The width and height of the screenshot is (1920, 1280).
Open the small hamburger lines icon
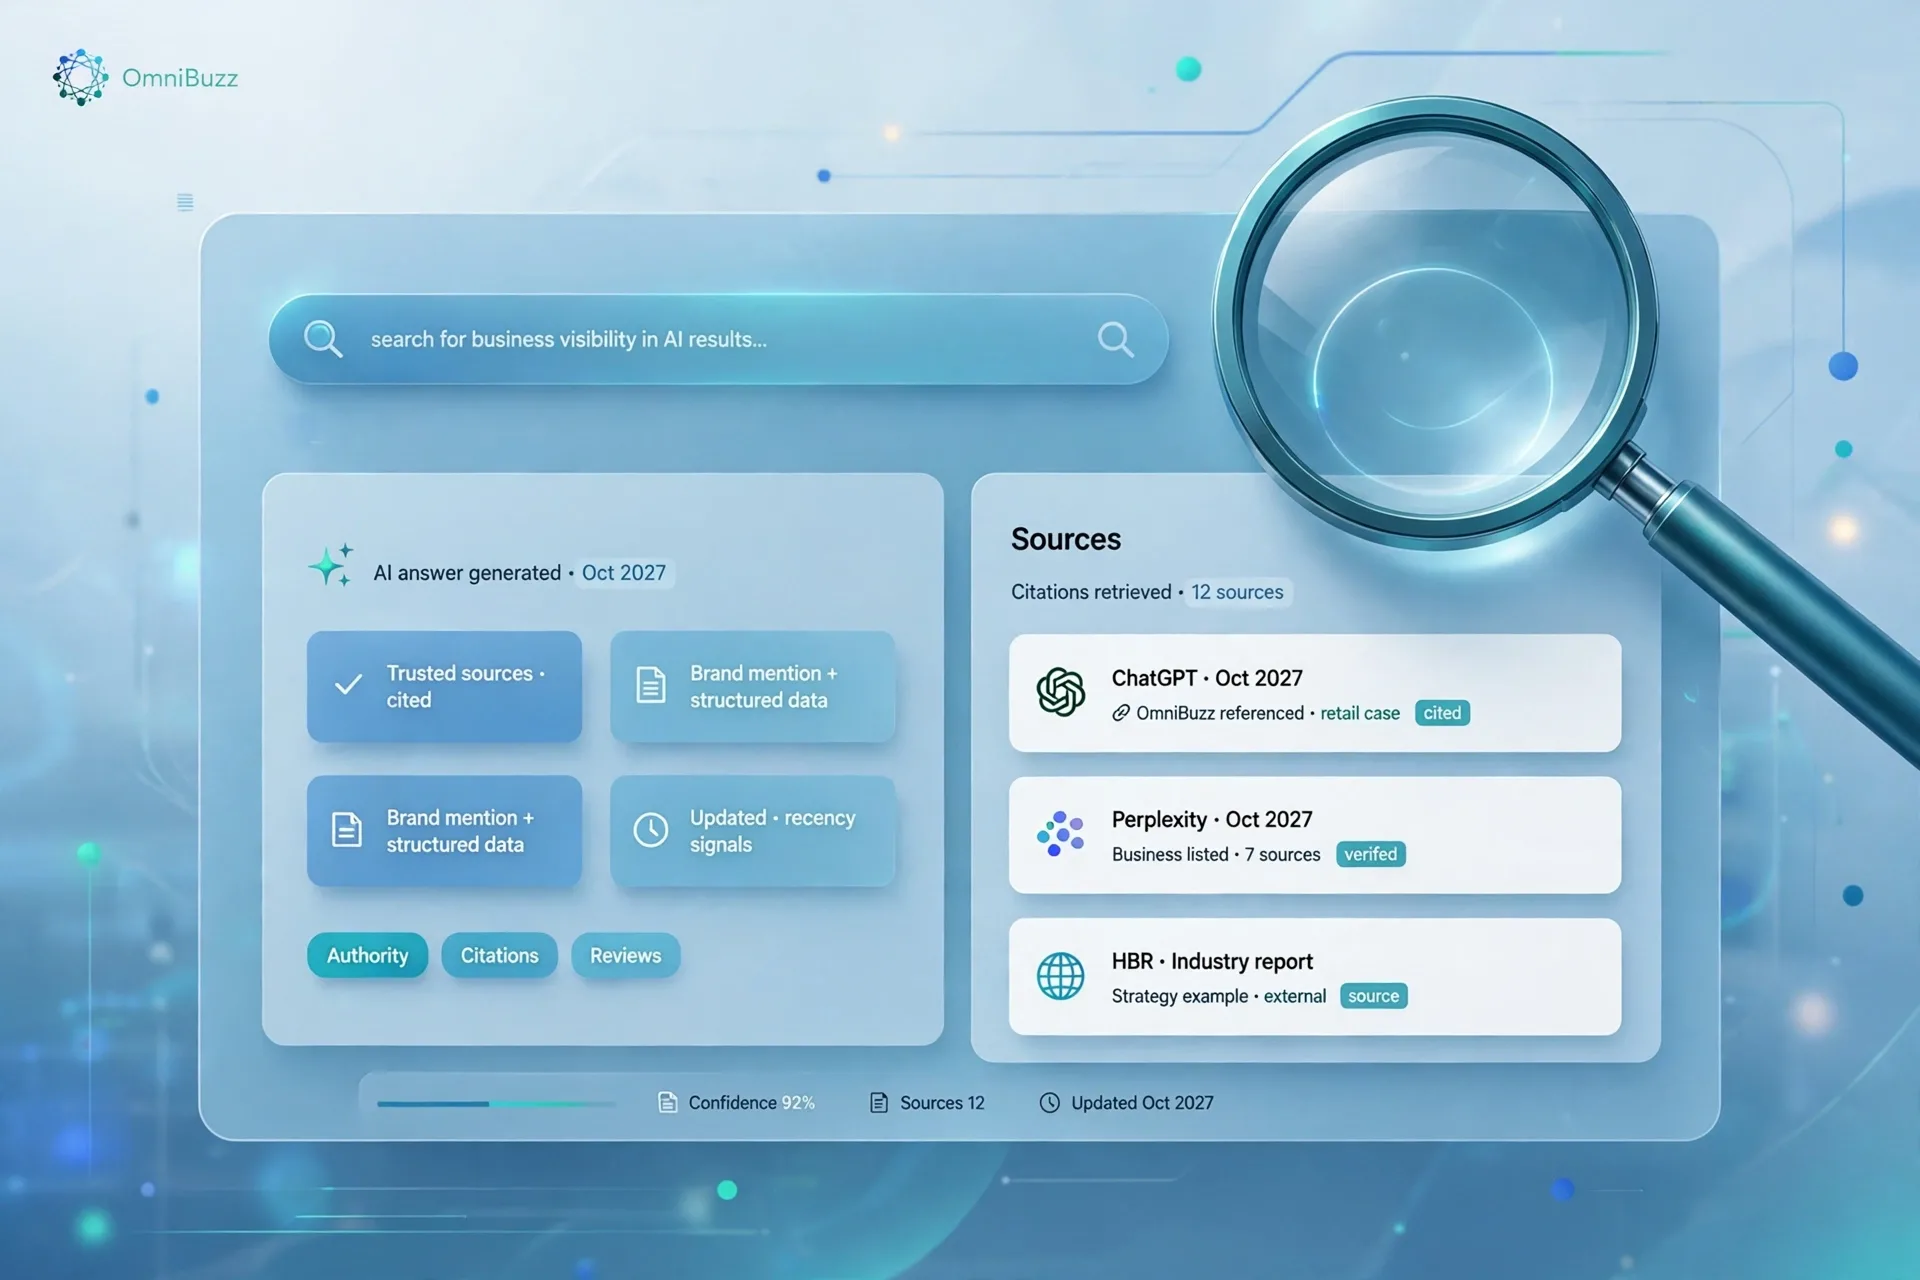(x=185, y=202)
